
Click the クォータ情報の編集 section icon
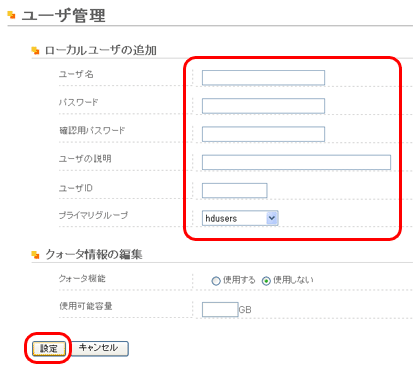coord(35,255)
